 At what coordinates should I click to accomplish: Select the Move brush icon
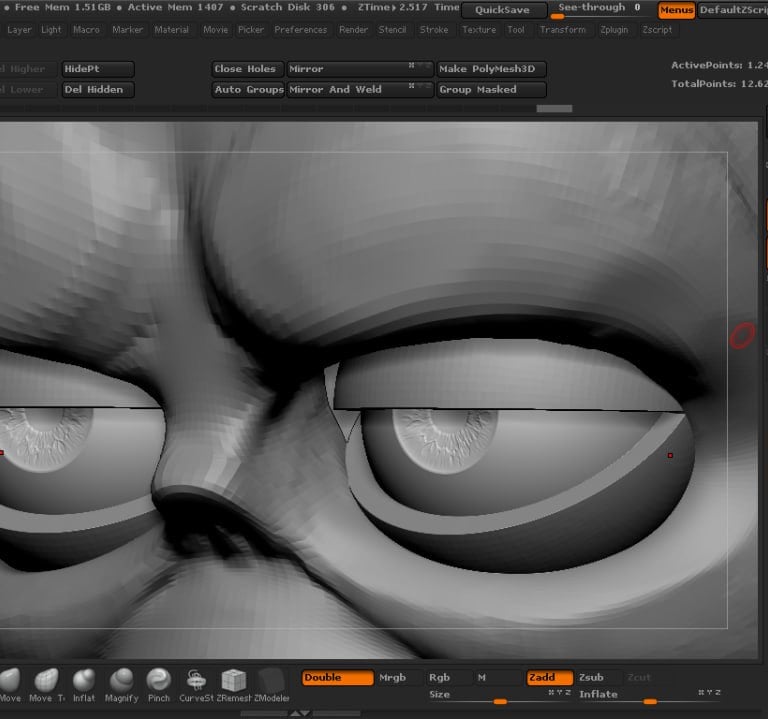[10, 685]
